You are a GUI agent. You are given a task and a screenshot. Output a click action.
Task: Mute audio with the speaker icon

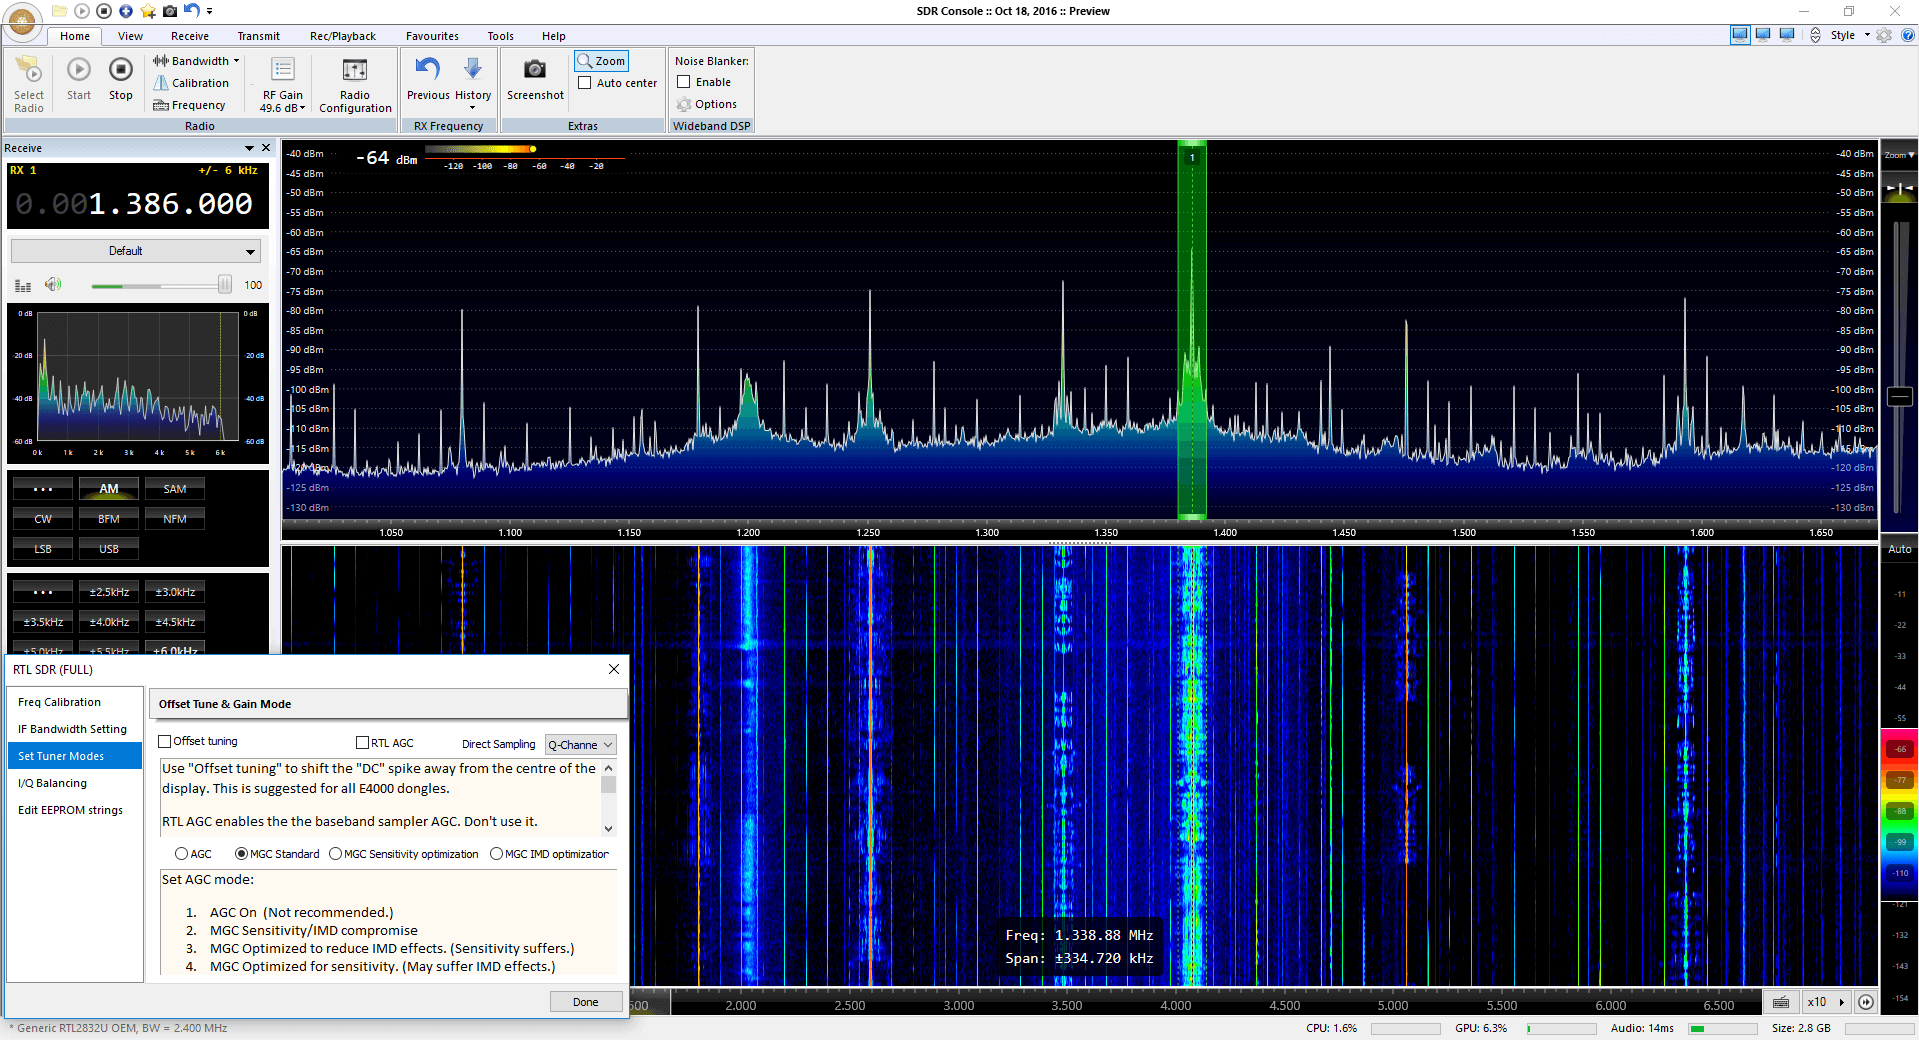coord(53,285)
